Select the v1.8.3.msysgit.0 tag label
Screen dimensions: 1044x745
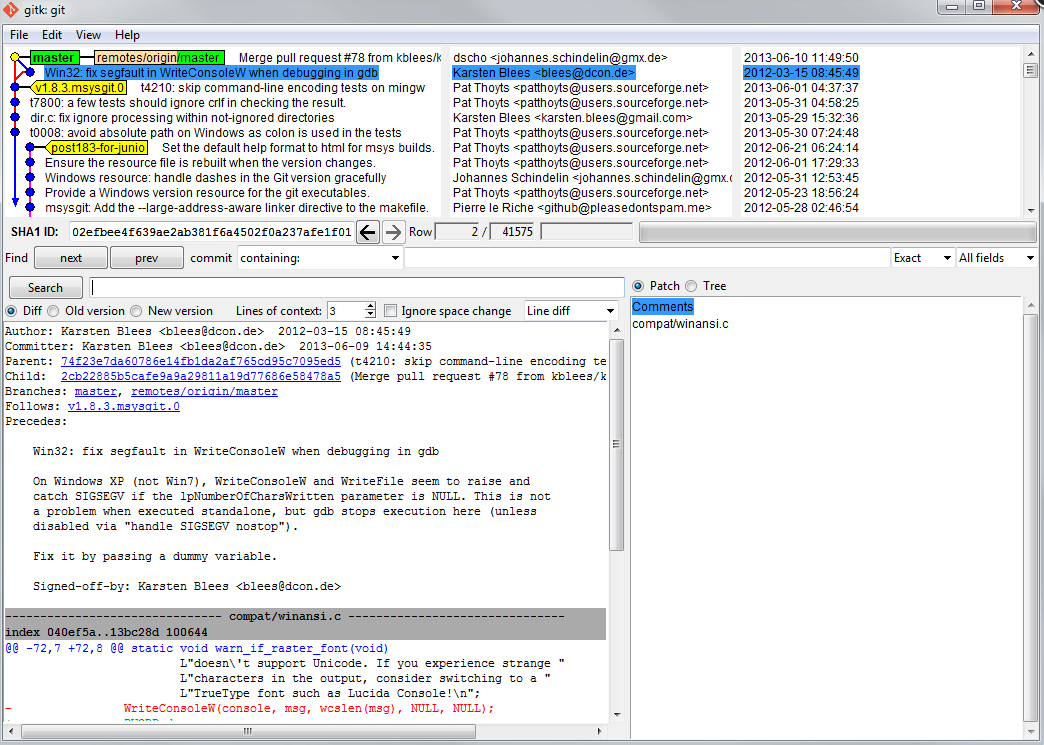click(x=79, y=88)
